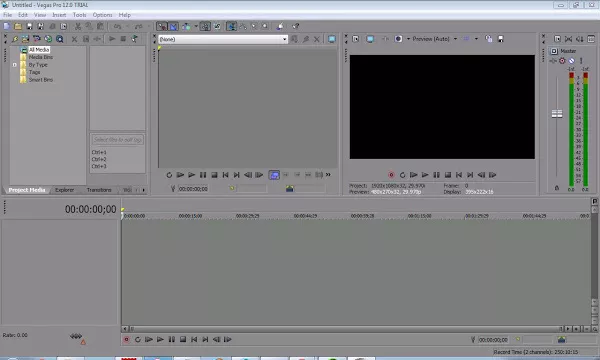This screenshot has height=360, width=600.
Task: Open Undo history dropdown arrow
Action: click(127, 26)
